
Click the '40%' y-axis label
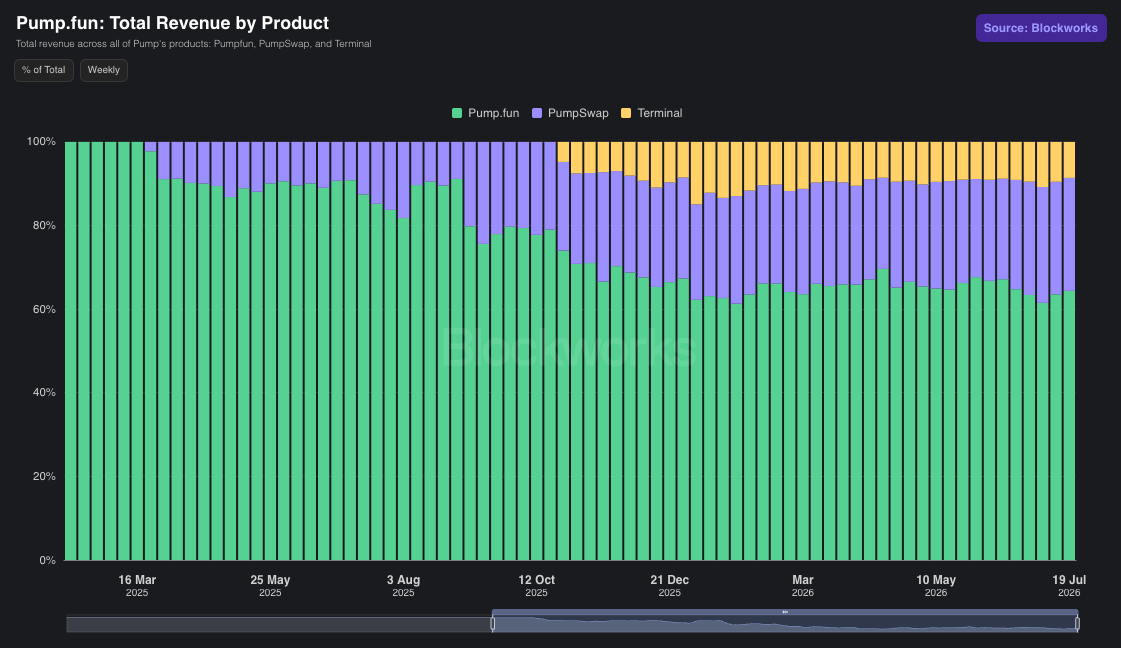(44, 393)
